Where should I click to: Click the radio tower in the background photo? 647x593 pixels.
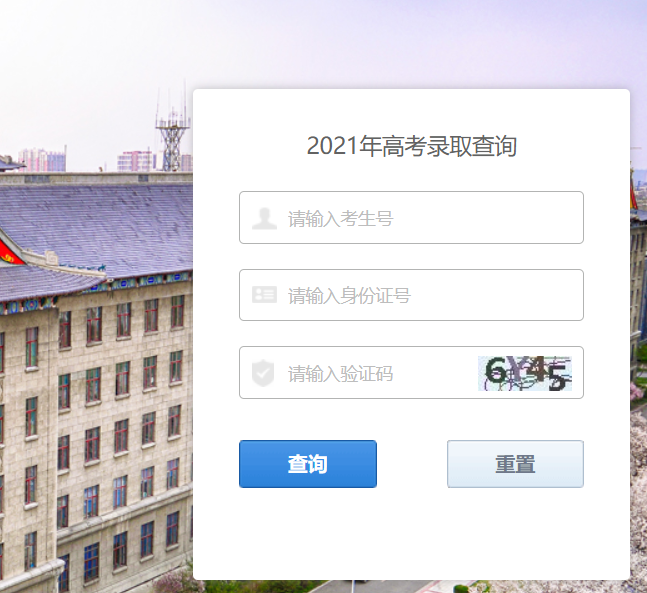[173, 136]
